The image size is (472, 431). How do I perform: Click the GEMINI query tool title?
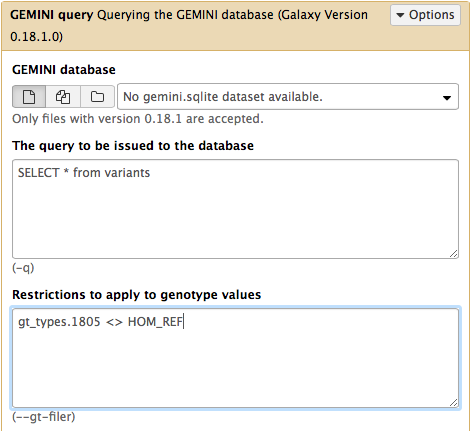52,15
